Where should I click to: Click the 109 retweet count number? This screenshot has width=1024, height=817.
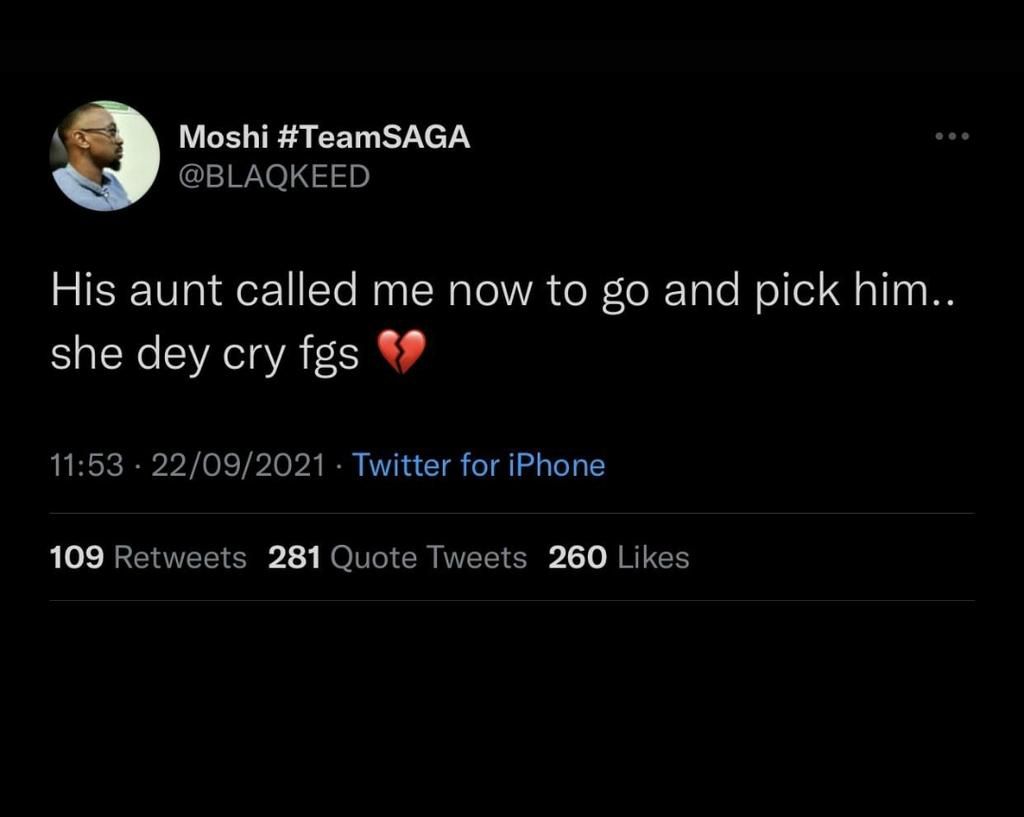[77, 557]
